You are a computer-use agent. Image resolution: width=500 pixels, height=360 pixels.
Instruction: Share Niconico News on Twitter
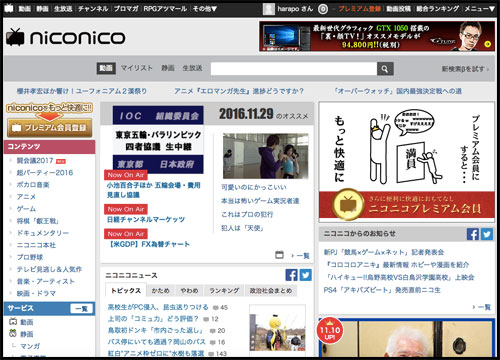(x=305, y=275)
